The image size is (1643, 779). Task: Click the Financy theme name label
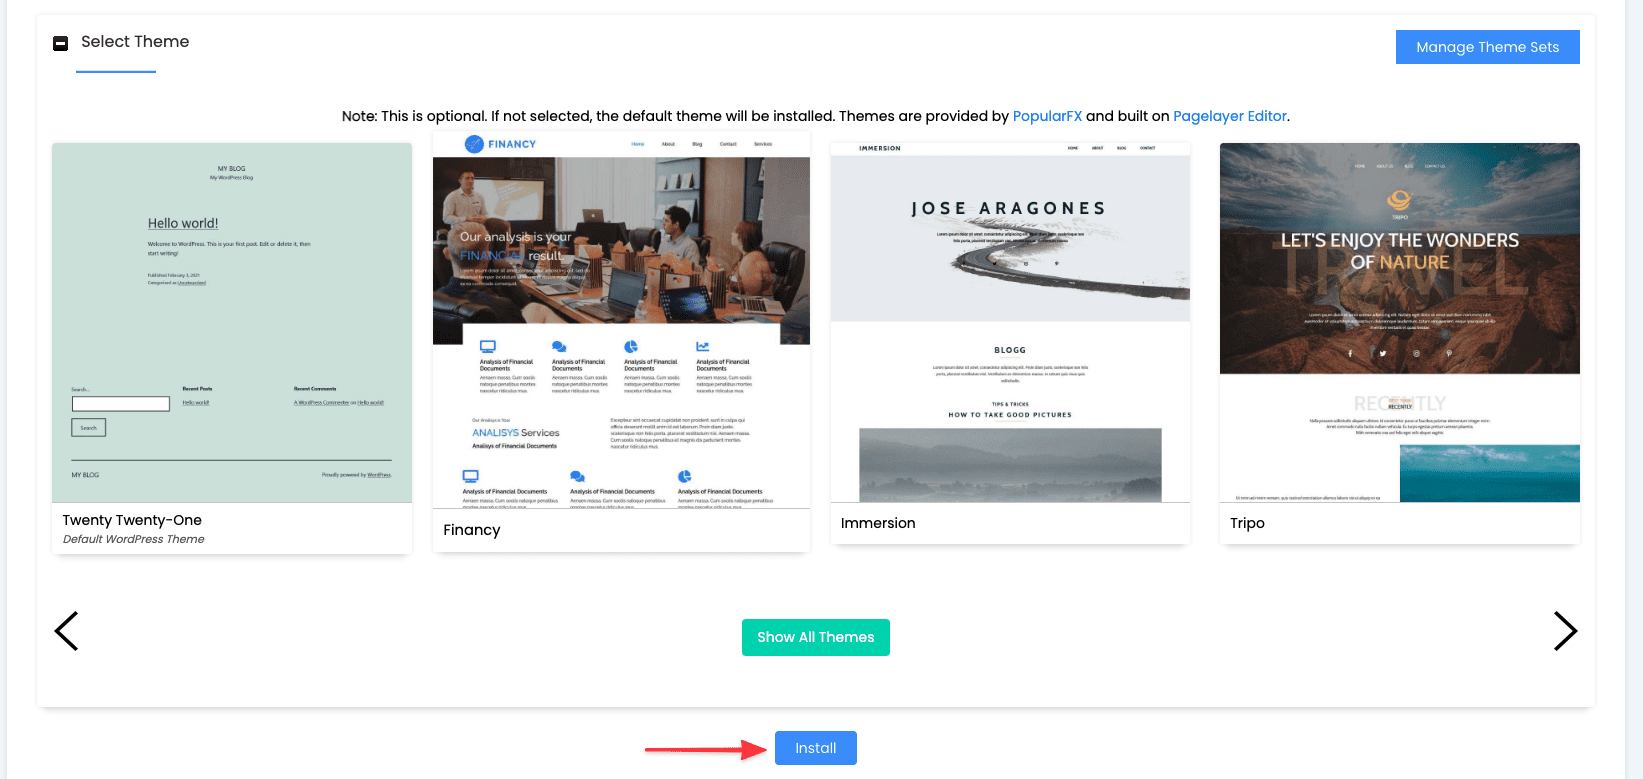click(472, 530)
